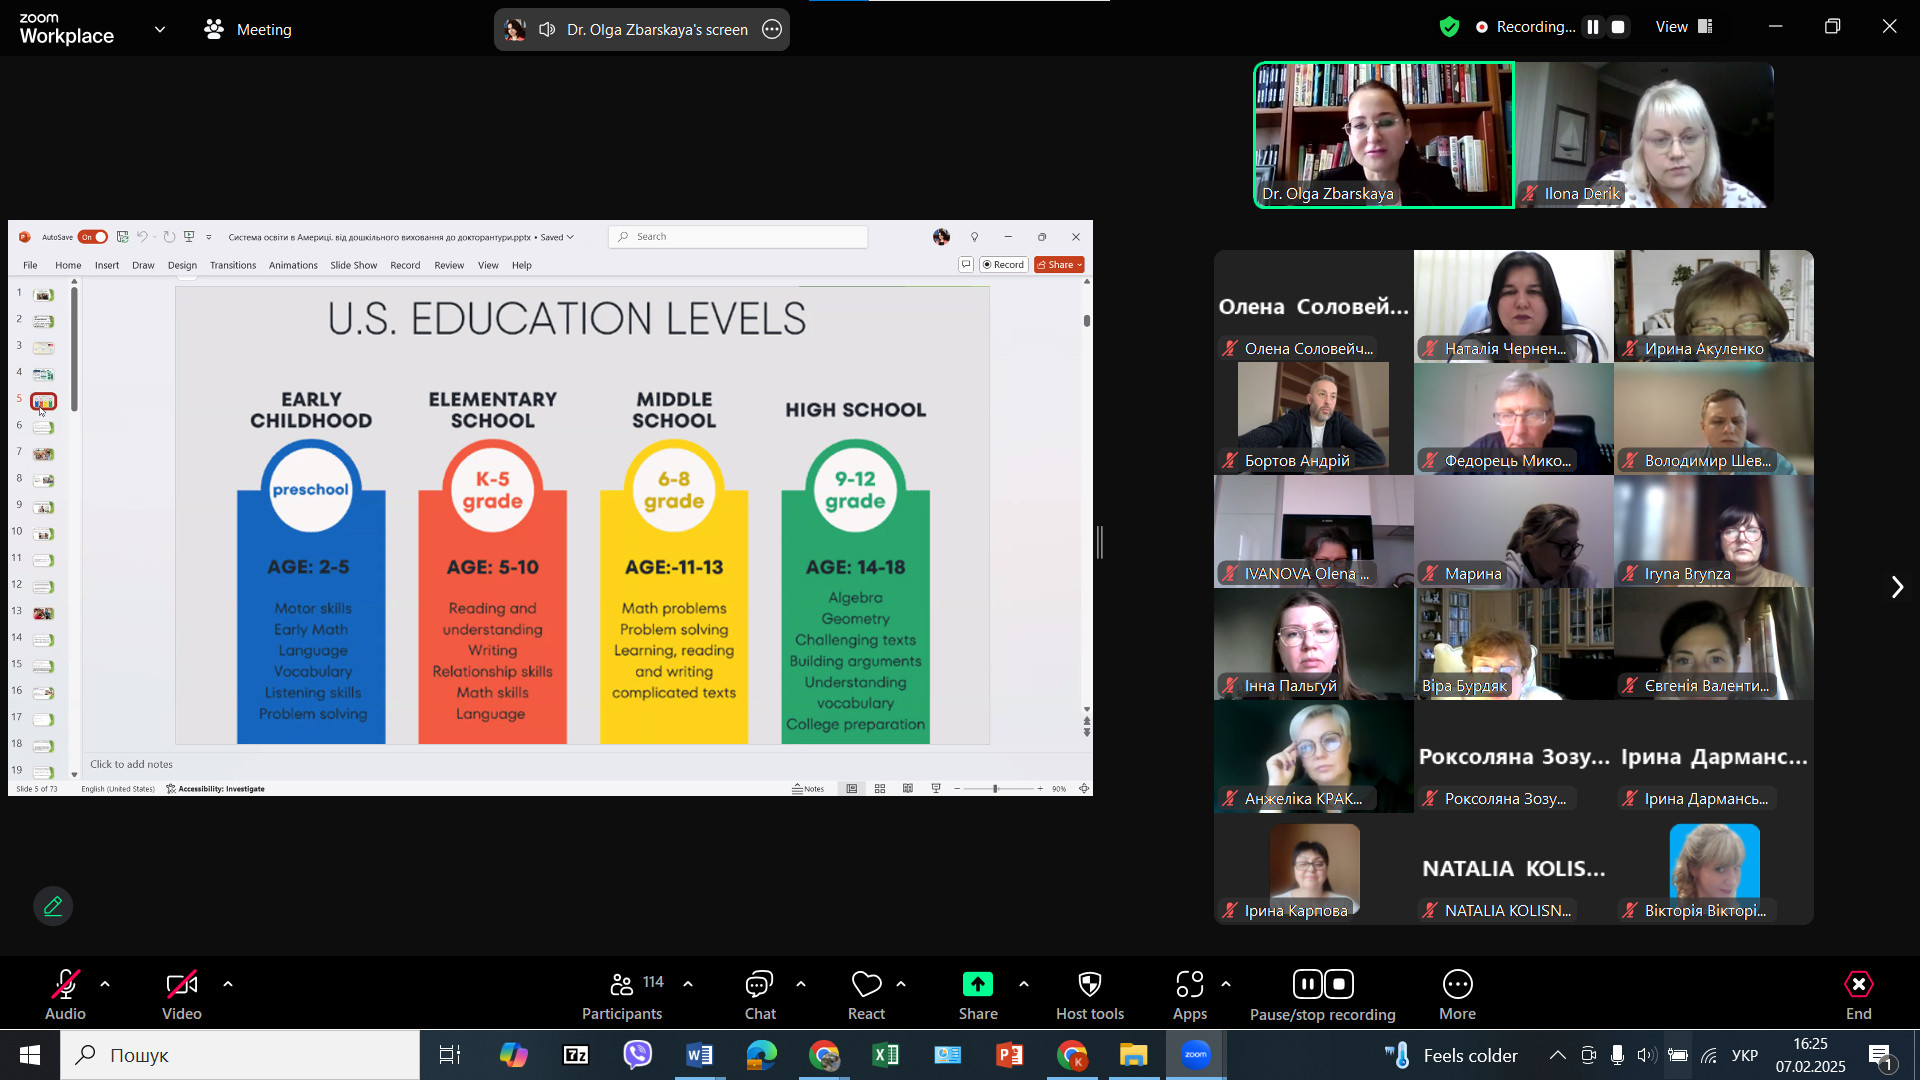This screenshot has width=1920, height=1080.
Task: Click the annotate pencil icon
Action: tap(53, 906)
